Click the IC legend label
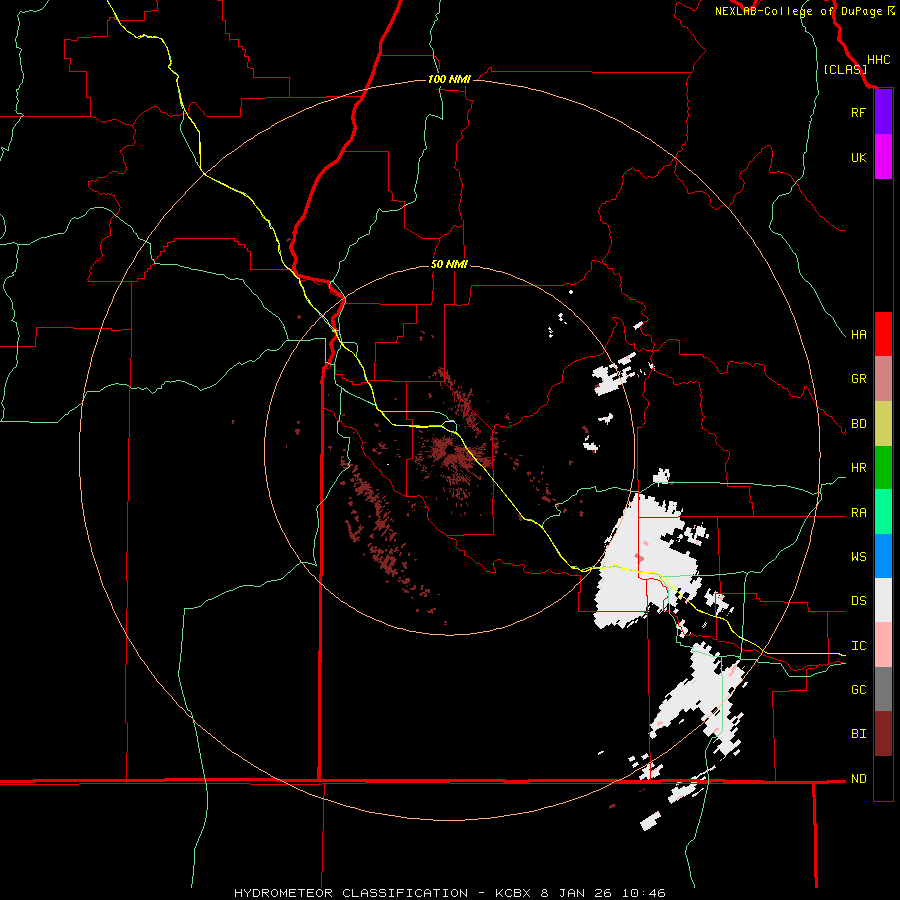Image resolution: width=900 pixels, height=900 pixels. [x=859, y=646]
